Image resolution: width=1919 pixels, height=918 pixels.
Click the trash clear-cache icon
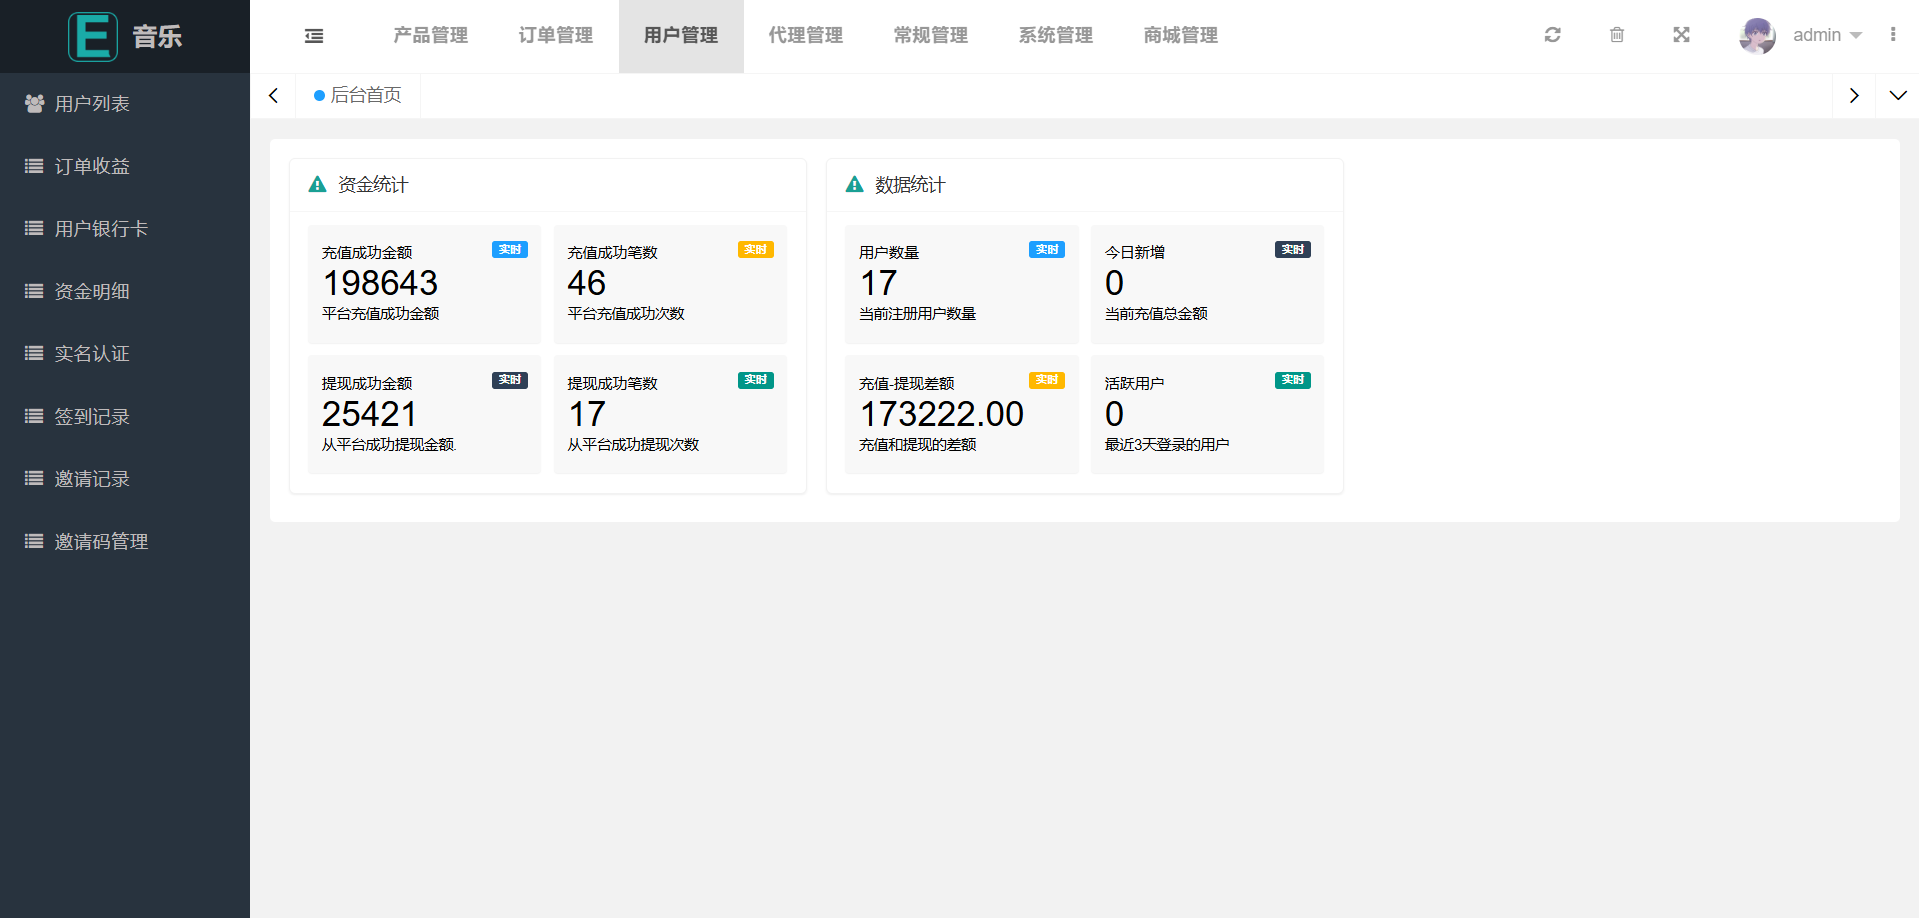pos(1616,35)
